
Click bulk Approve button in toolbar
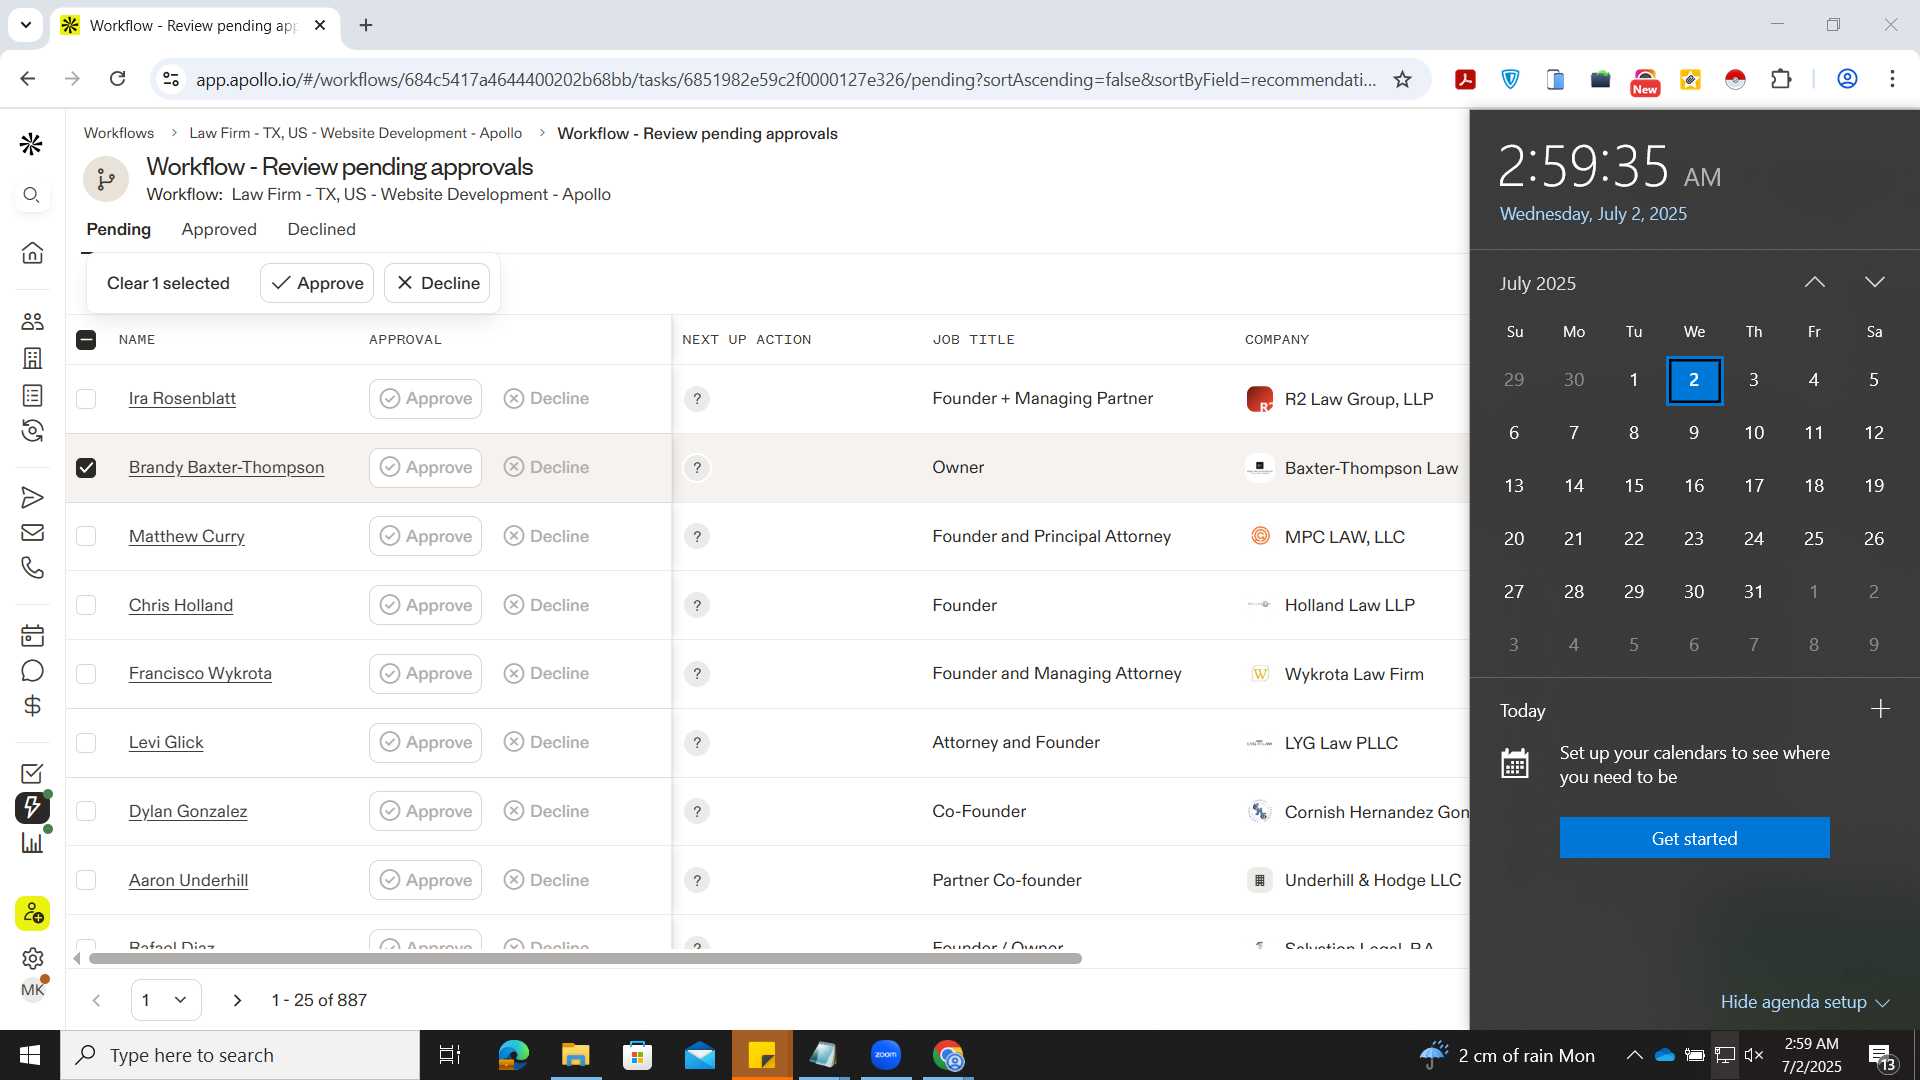[317, 283]
